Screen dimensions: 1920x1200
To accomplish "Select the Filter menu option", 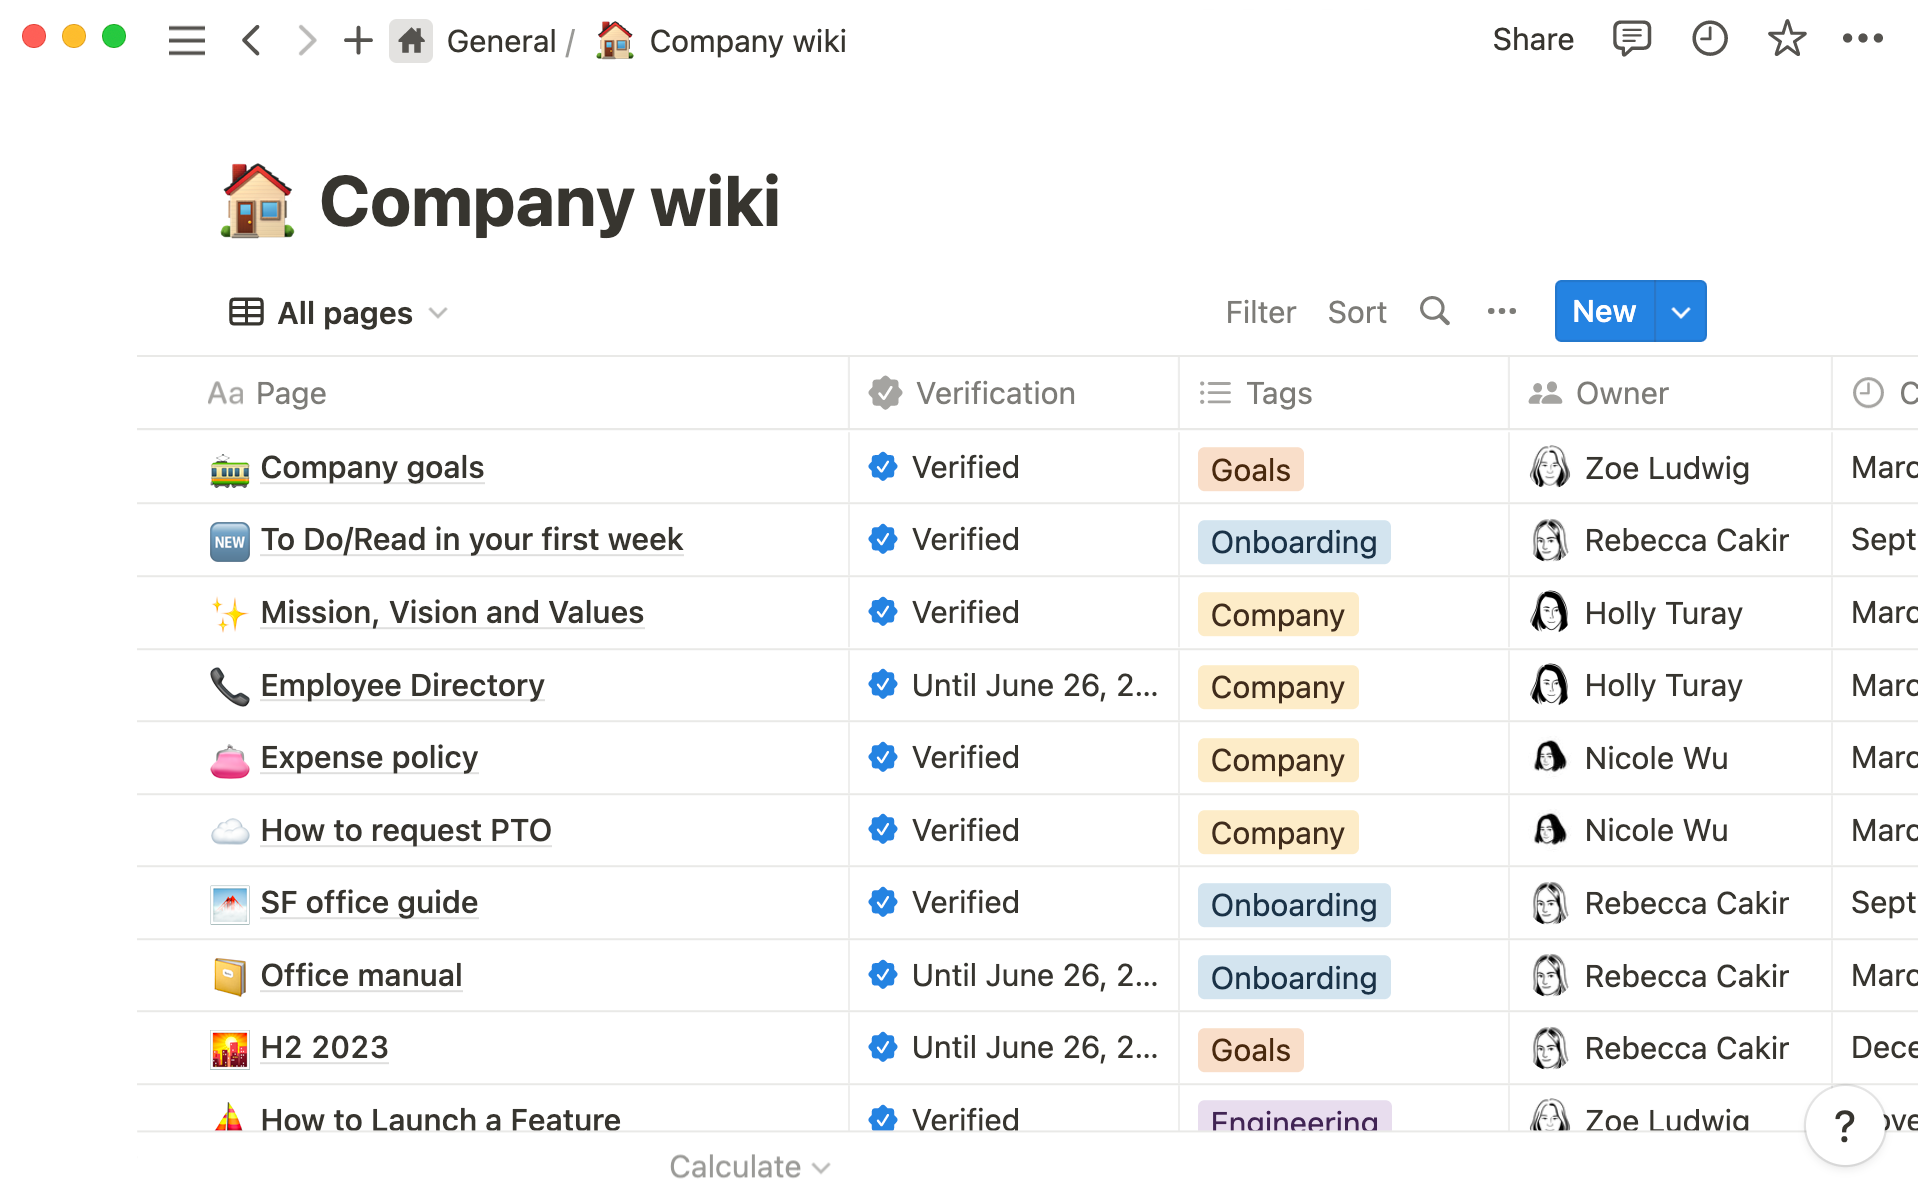I will click(x=1258, y=311).
